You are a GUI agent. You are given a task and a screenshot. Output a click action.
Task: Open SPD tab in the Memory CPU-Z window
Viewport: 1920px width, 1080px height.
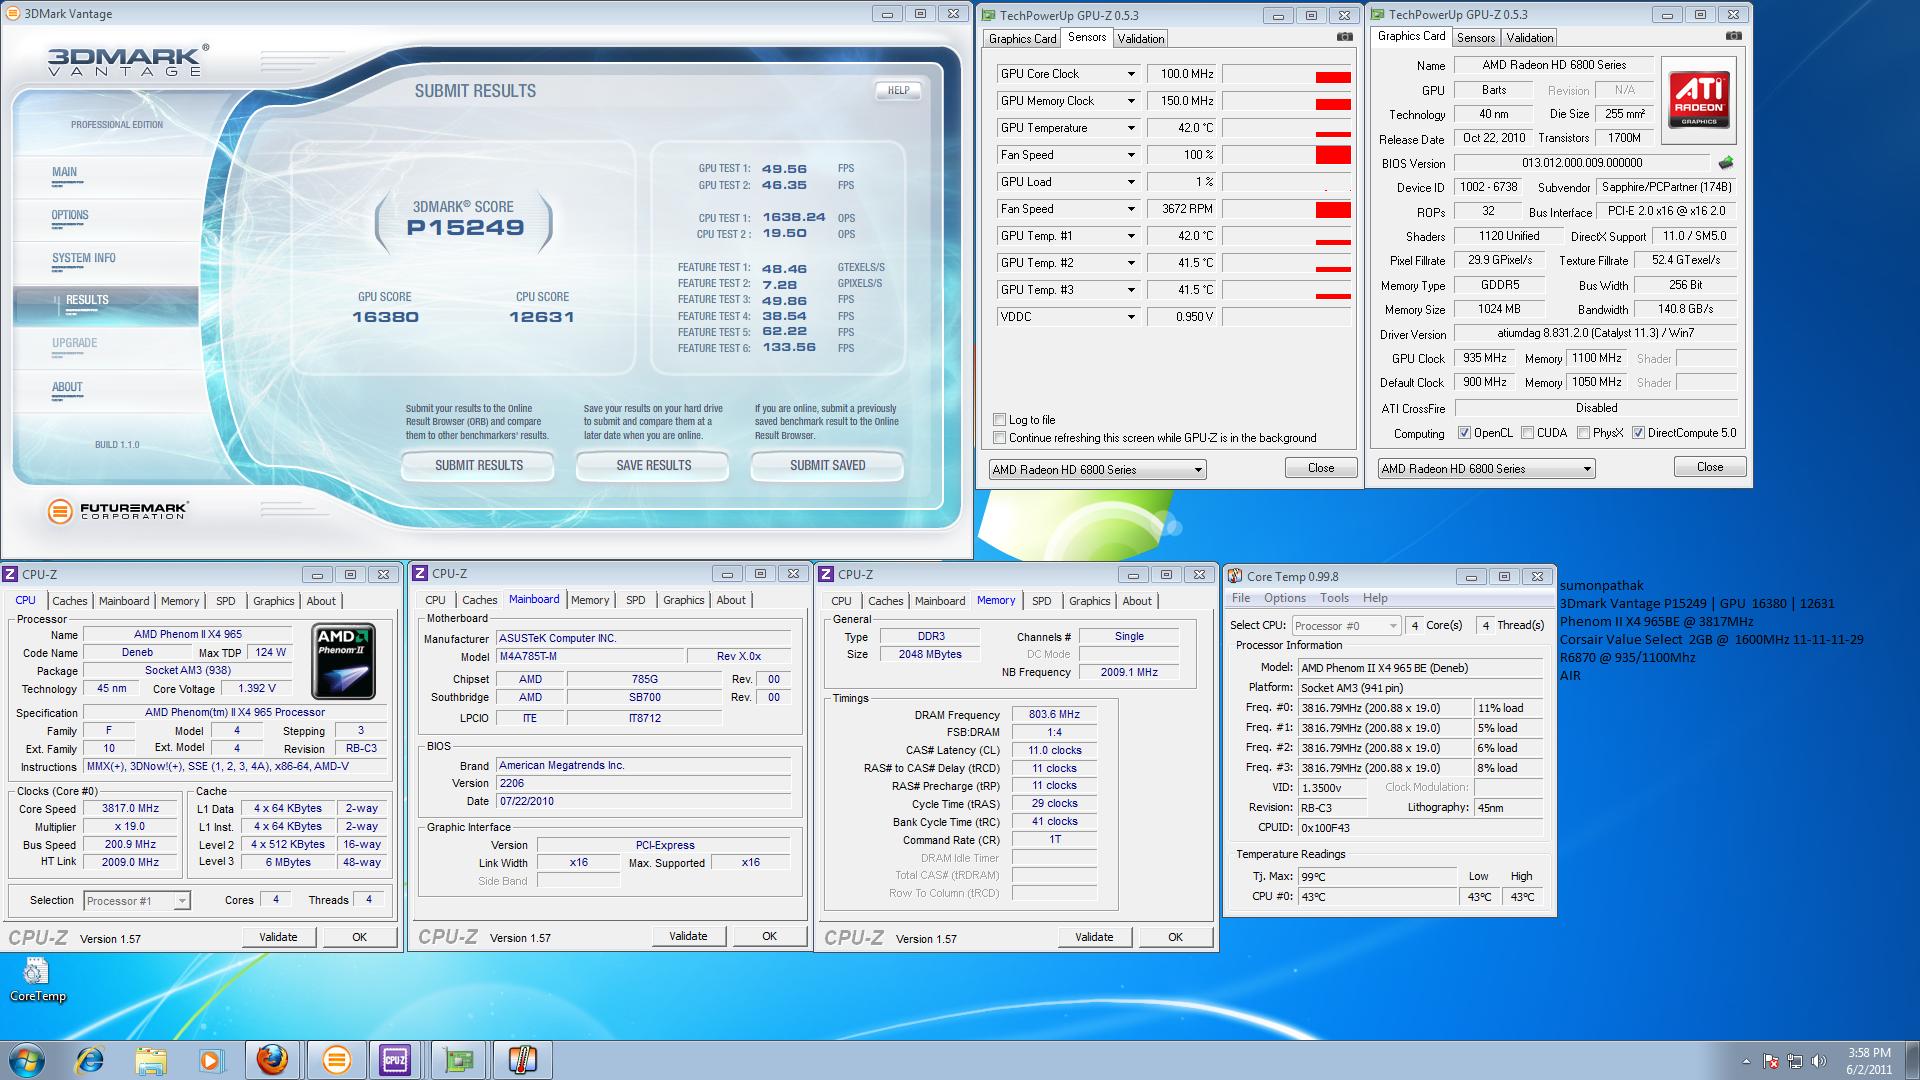coord(1042,601)
